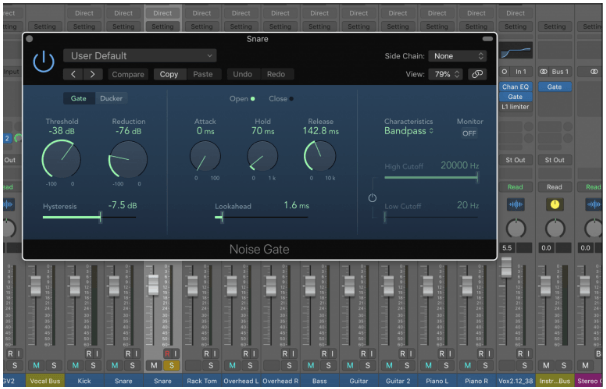Adjust the Threshold knob
Screen dimensions: 606x389
61,159
